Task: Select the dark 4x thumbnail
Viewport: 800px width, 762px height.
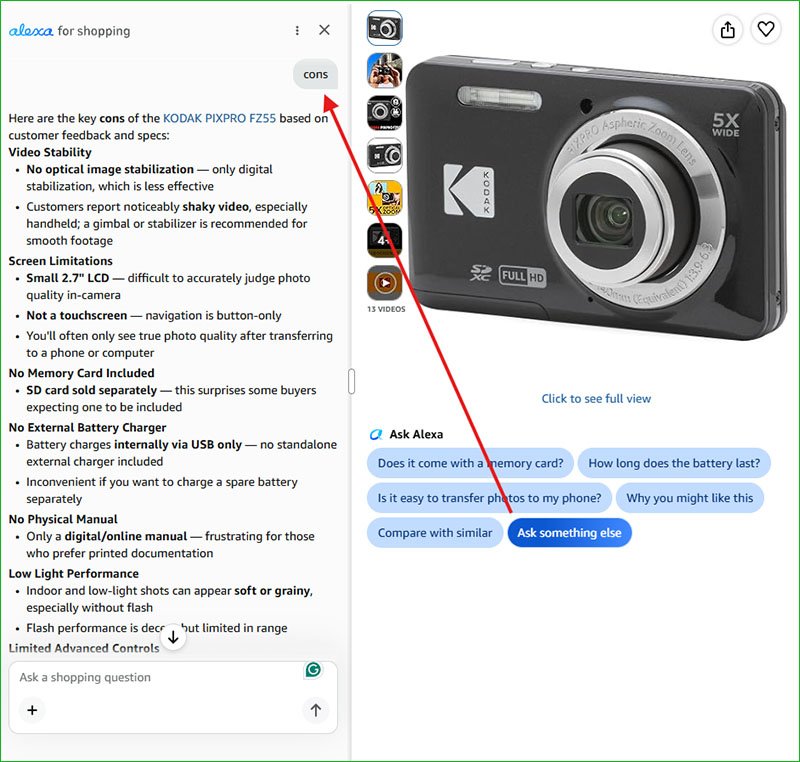Action: 385,240
